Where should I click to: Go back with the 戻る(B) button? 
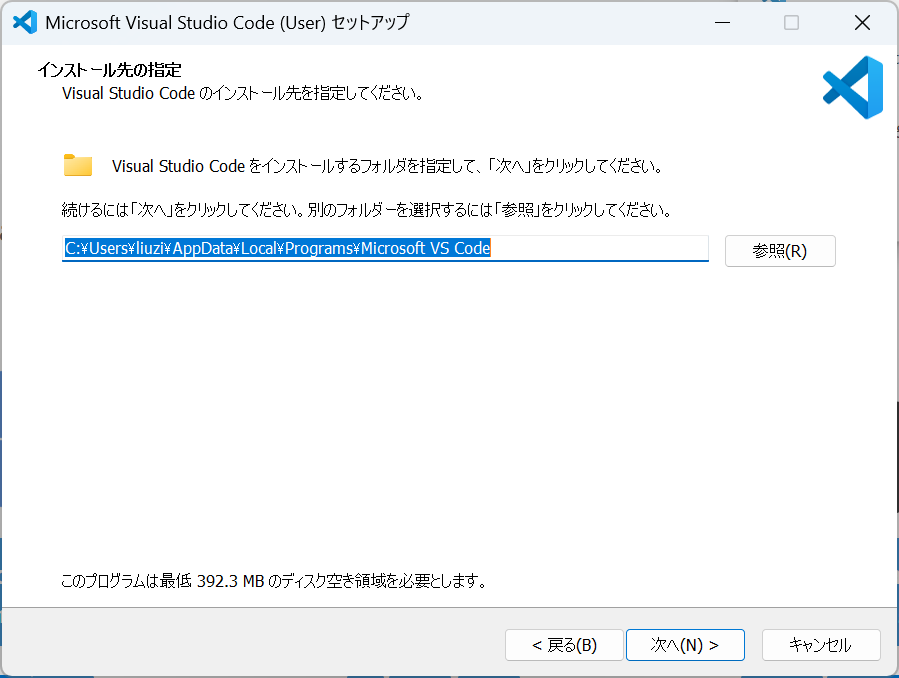click(x=564, y=645)
